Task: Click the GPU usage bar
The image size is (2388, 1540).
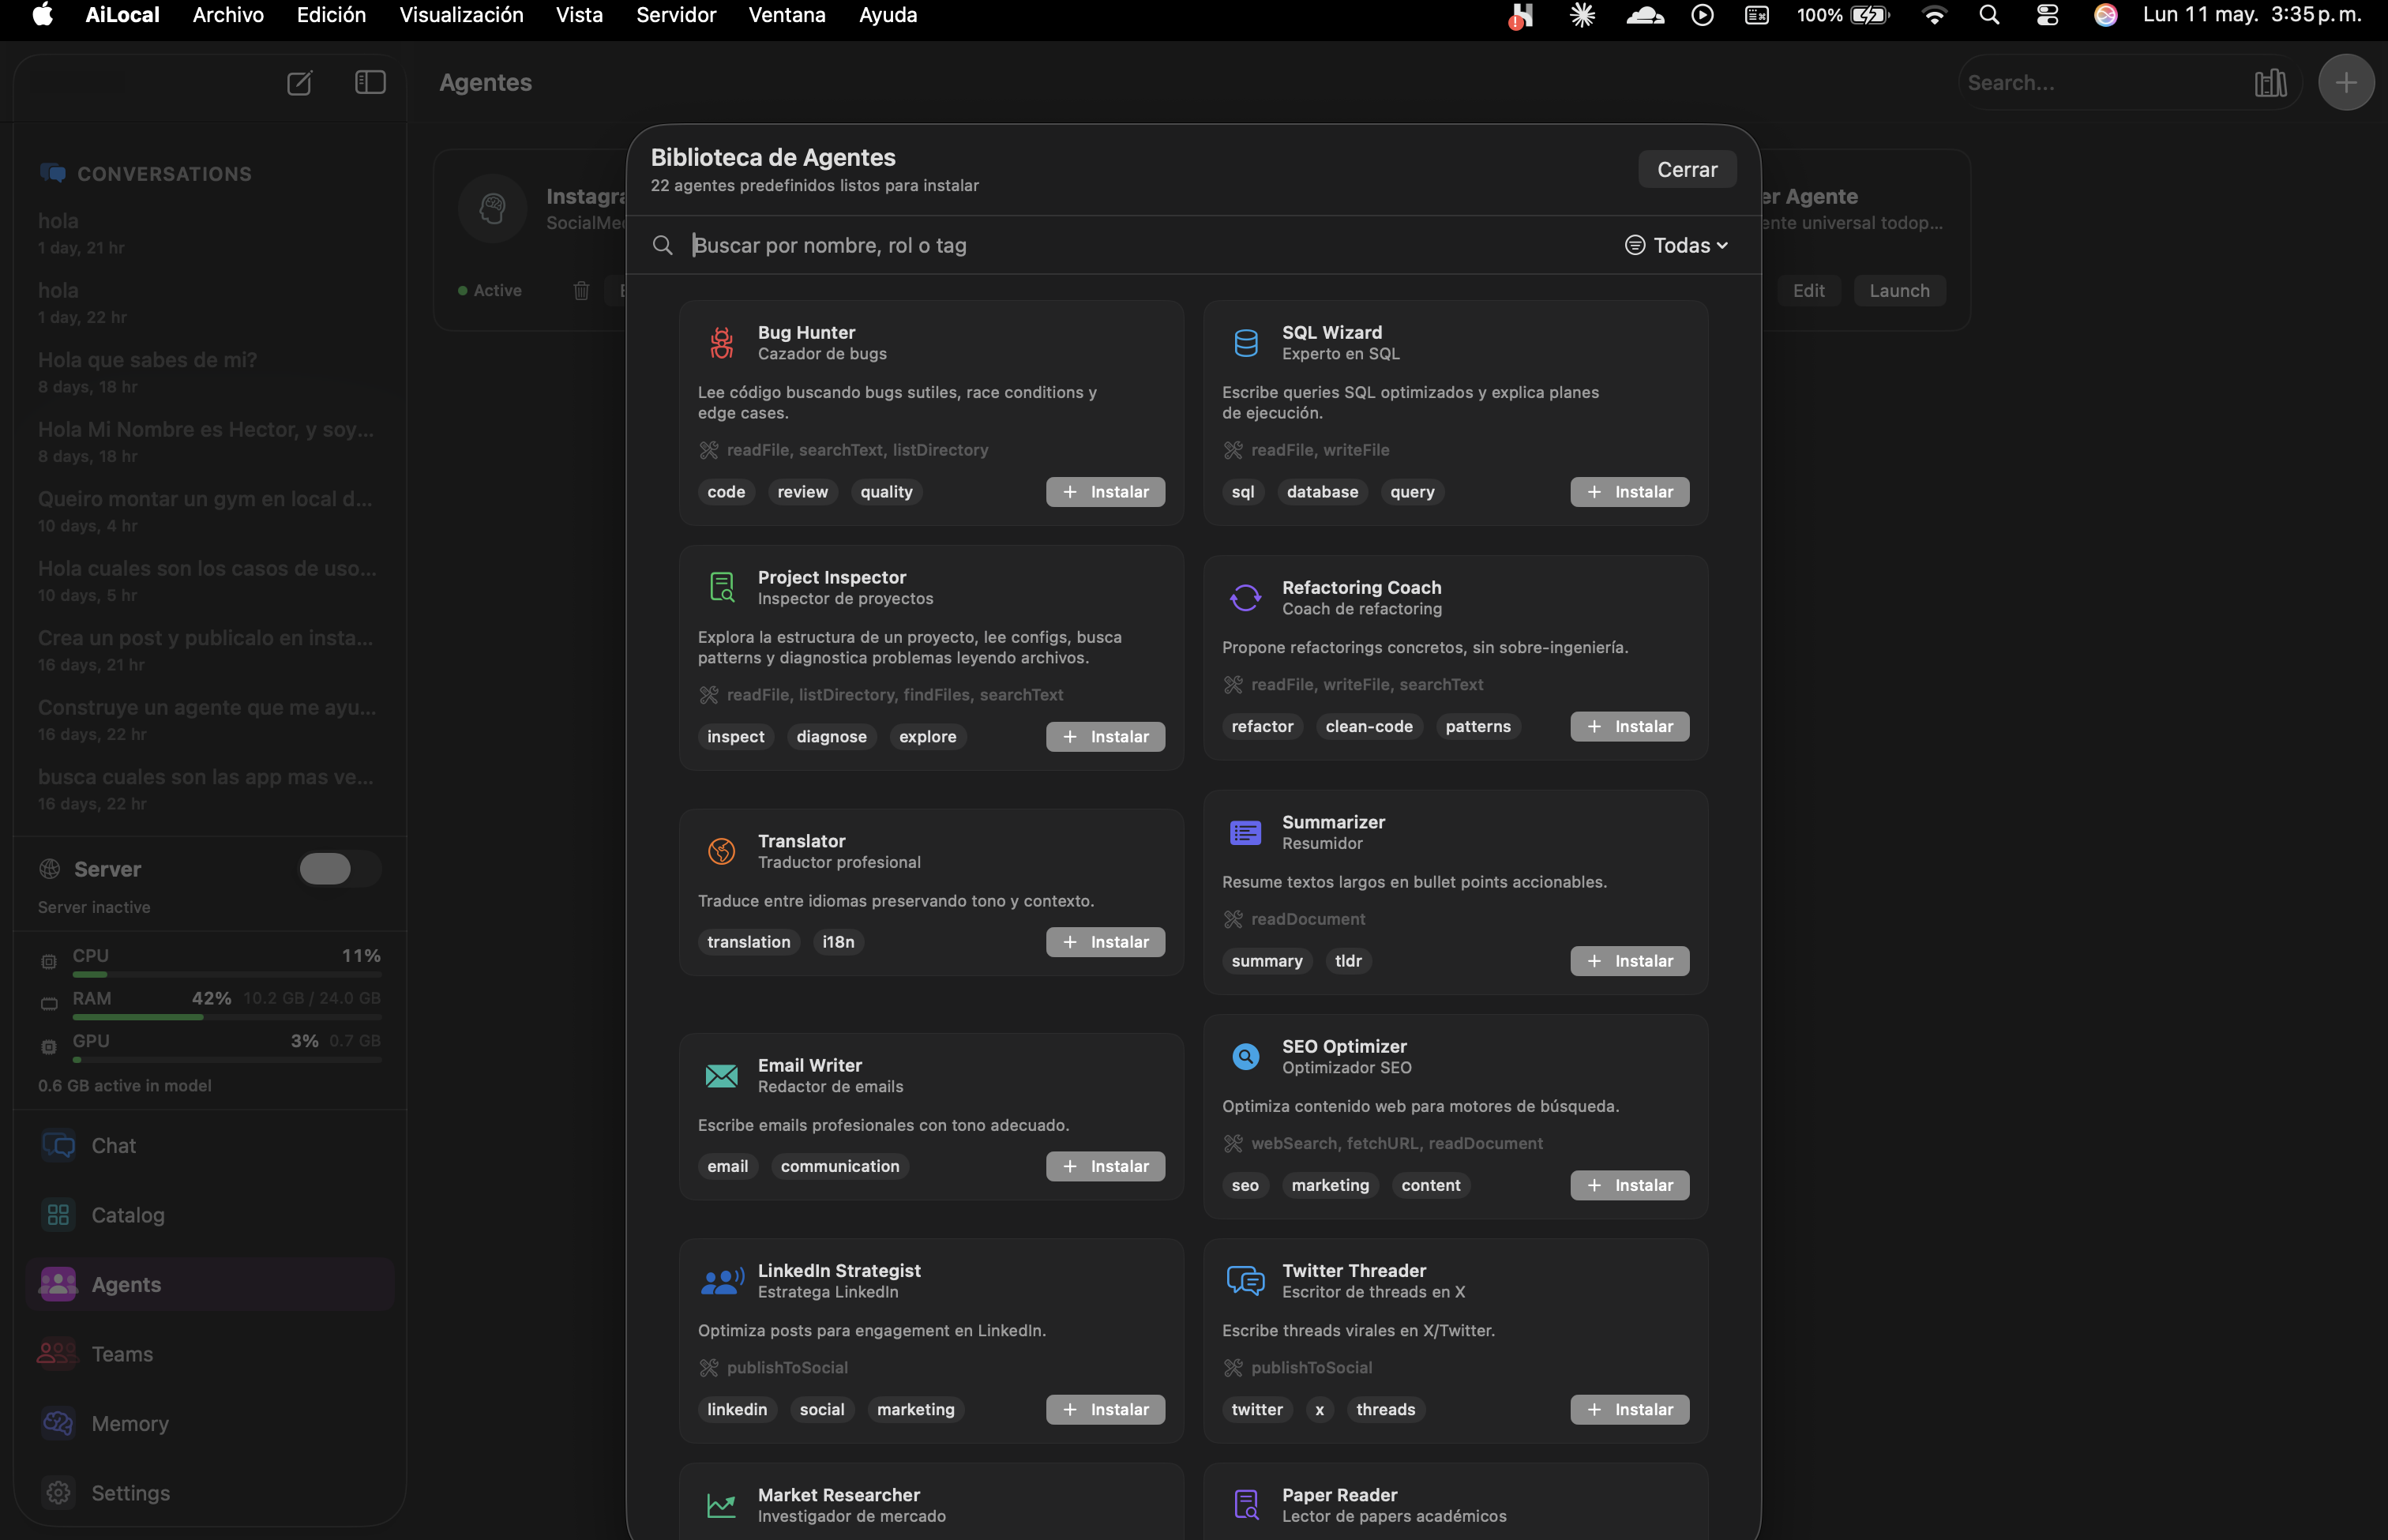Action: [x=227, y=1059]
